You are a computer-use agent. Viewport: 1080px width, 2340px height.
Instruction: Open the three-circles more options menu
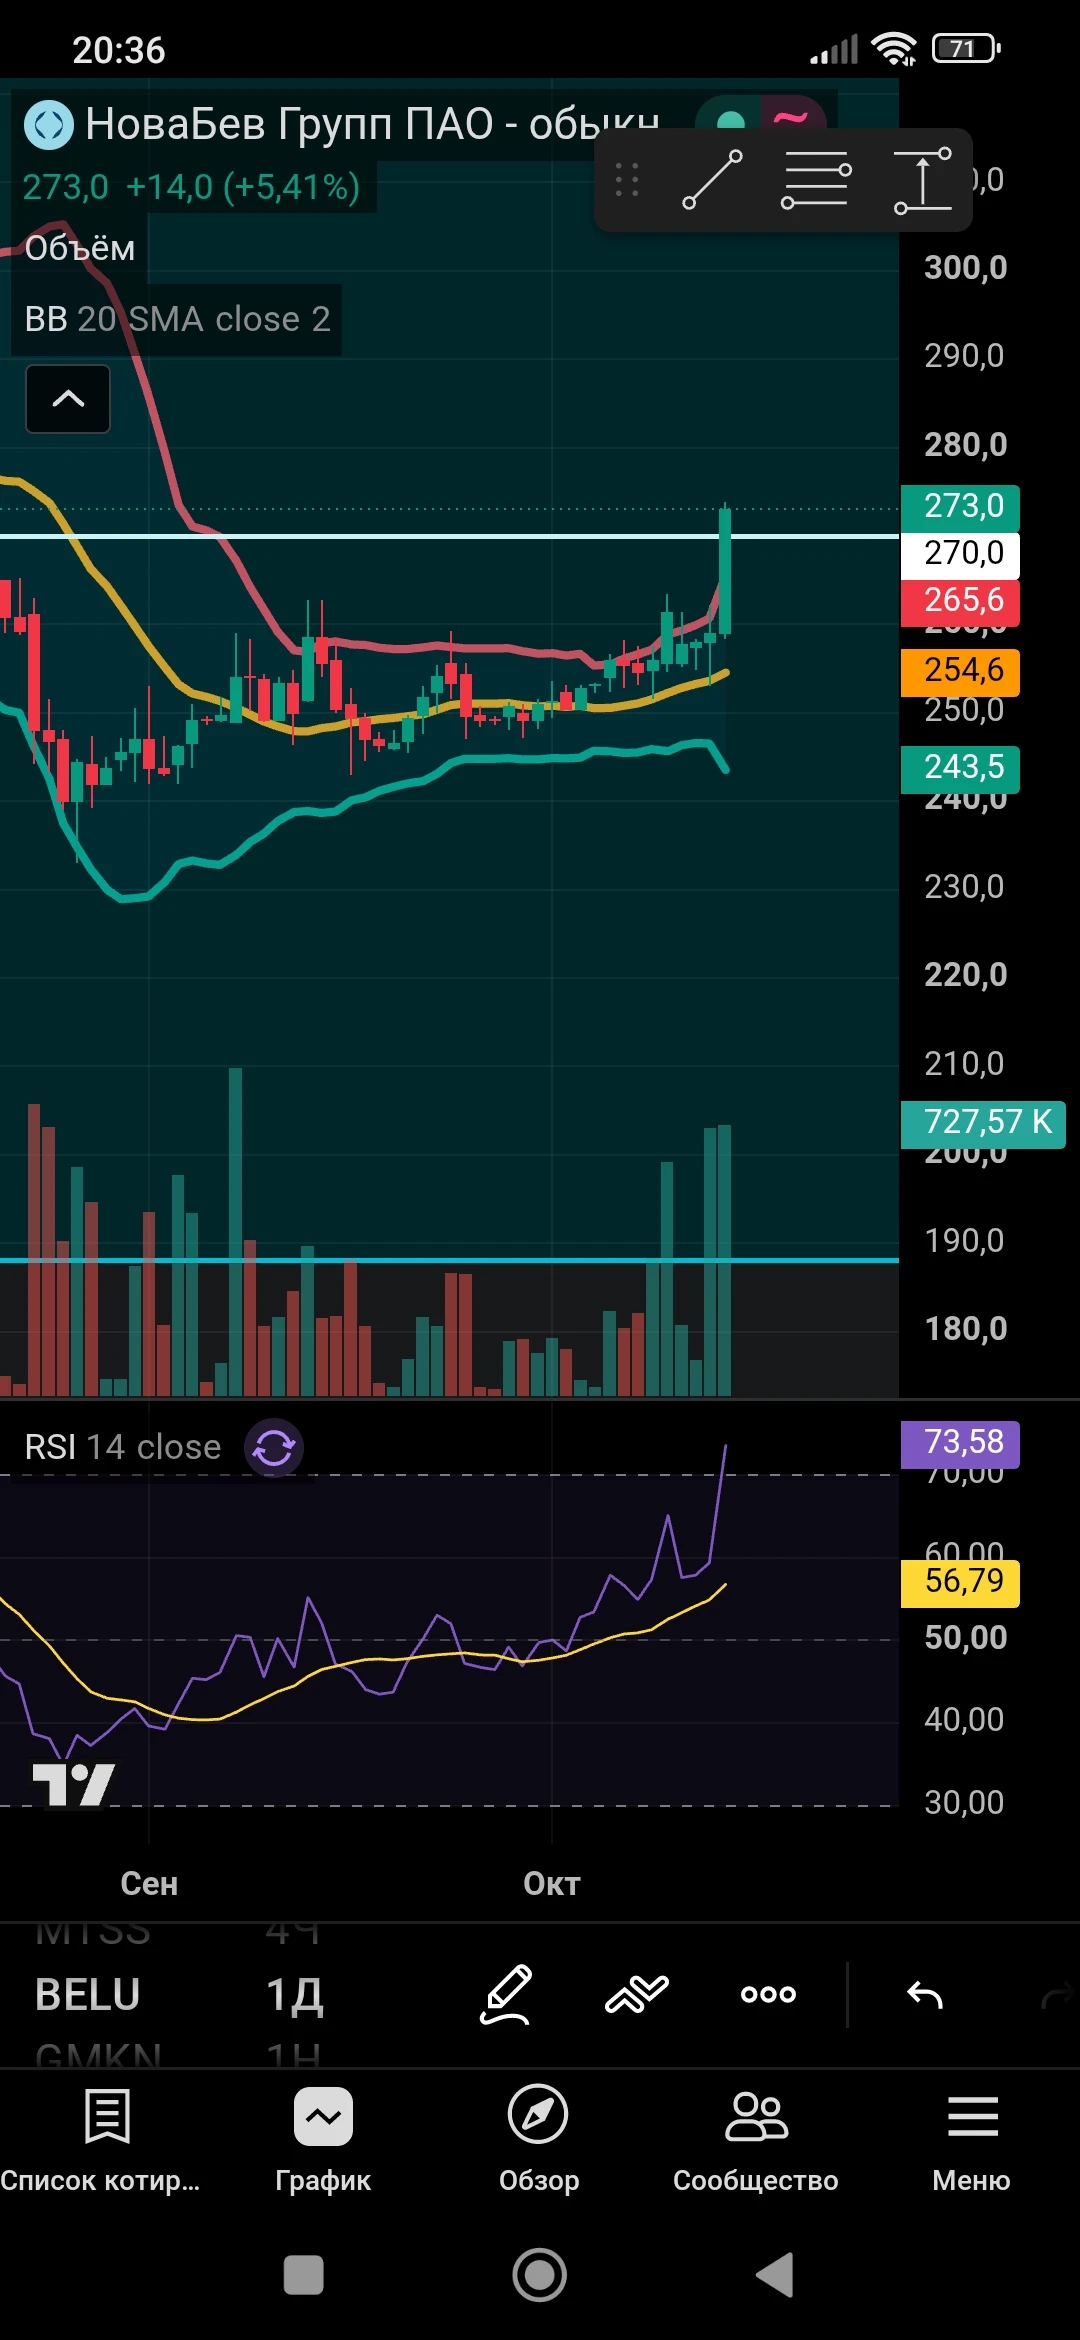click(768, 1994)
